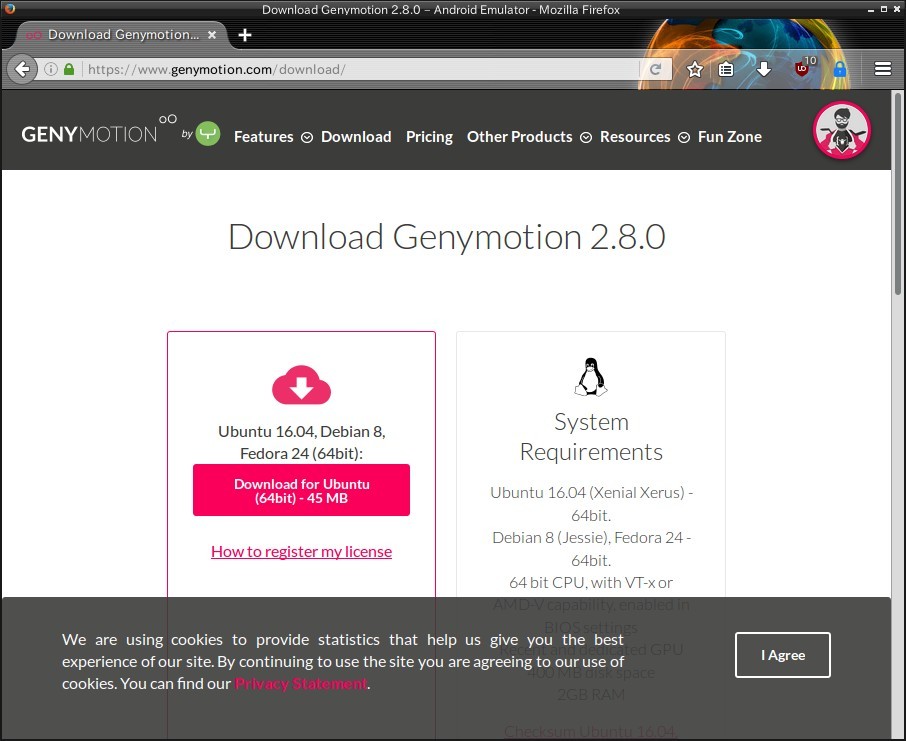906x741 pixels.
Task: Click 64 bit CPU, with VT-x text
Action: pyautogui.click(x=591, y=583)
